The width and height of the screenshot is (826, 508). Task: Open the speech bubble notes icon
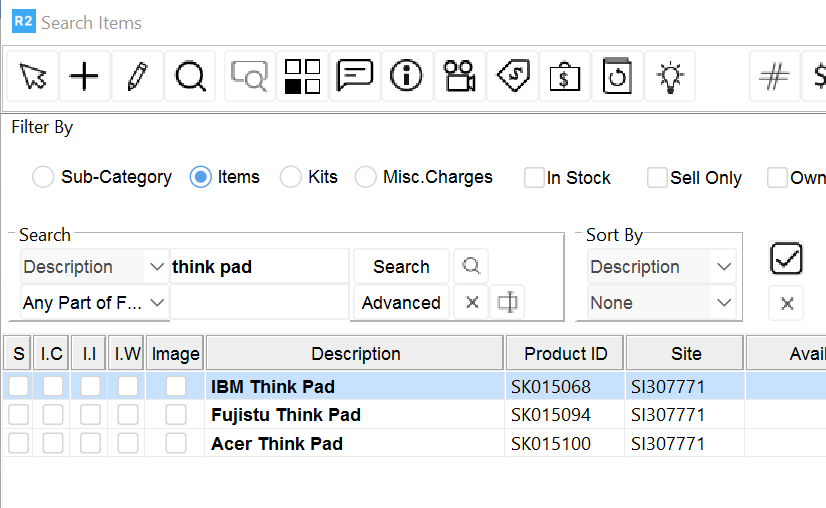pos(355,77)
